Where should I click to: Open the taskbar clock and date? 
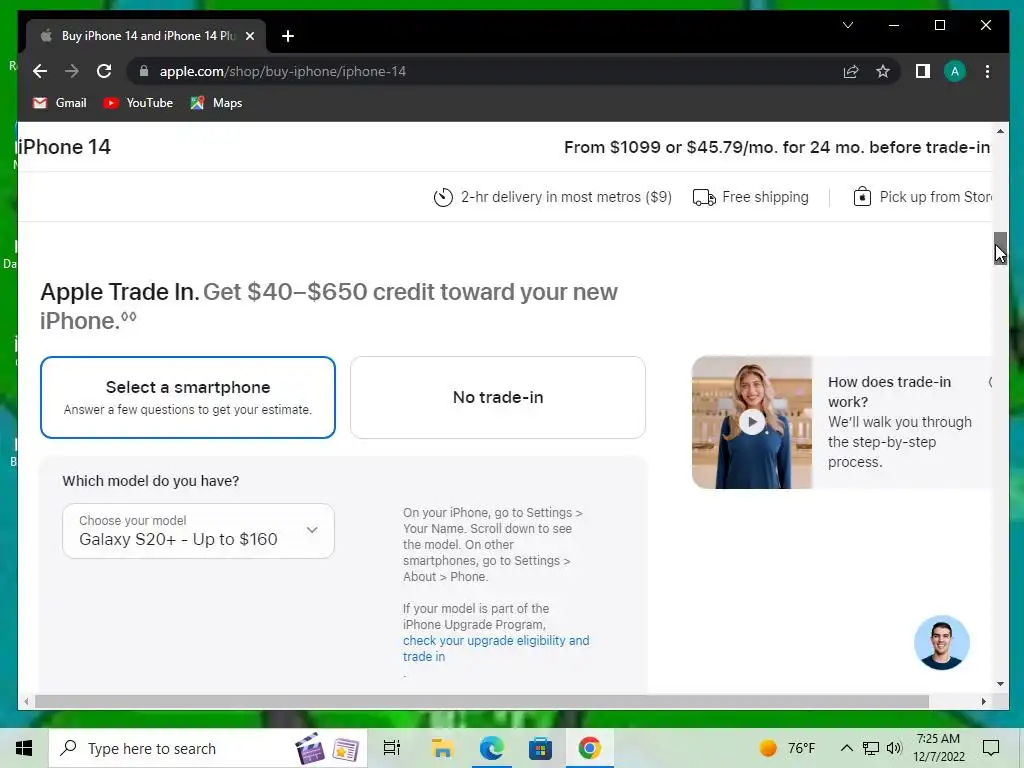938,748
